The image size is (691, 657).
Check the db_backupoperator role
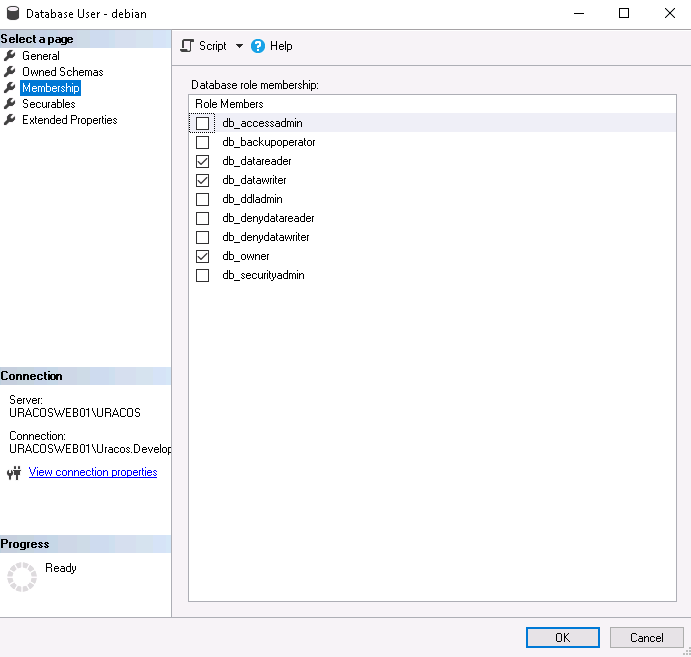203,142
